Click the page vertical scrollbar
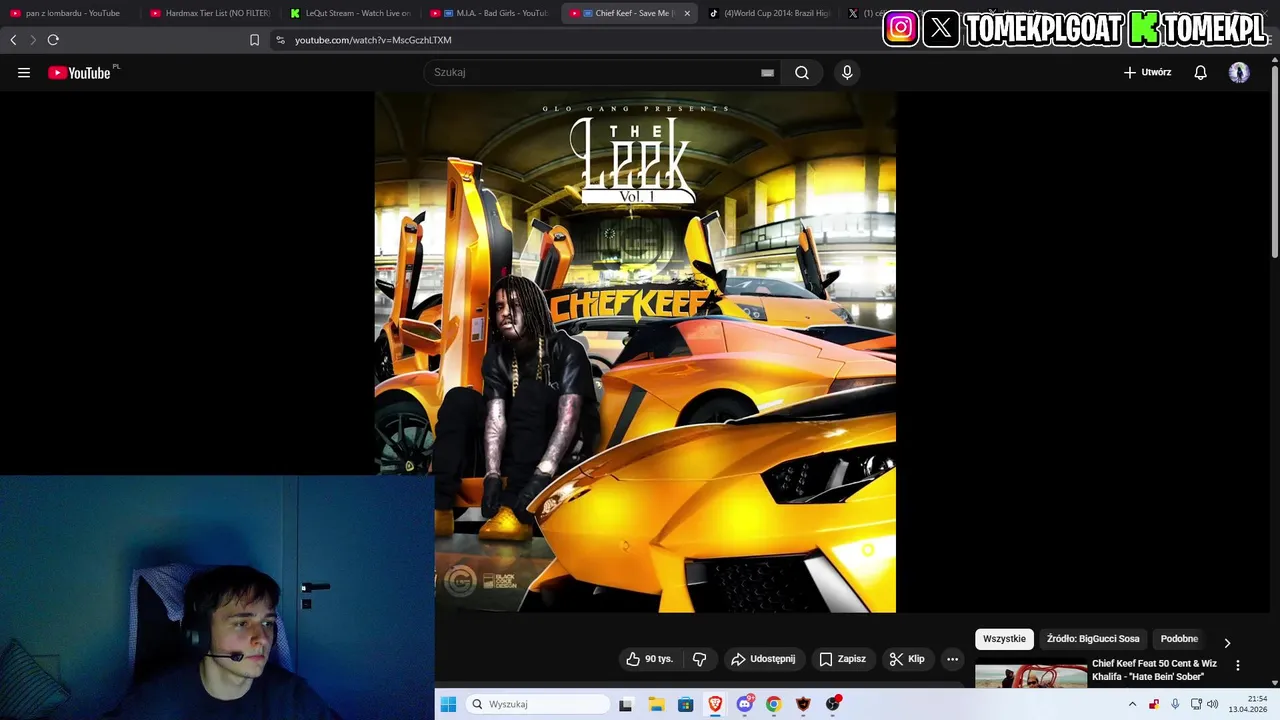The image size is (1280, 720). coord(1274,160)
